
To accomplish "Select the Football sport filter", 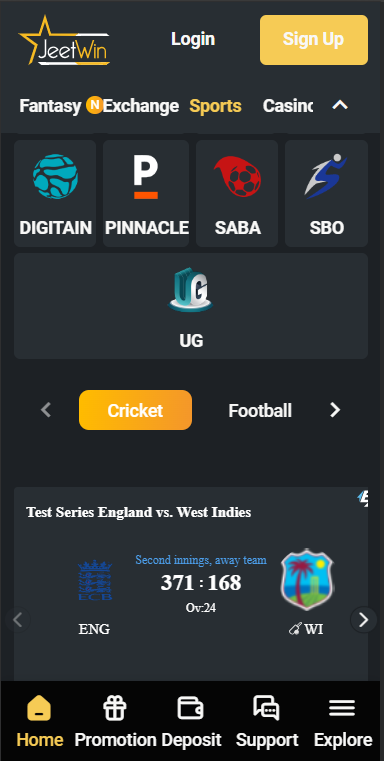I will coord(260,411).
